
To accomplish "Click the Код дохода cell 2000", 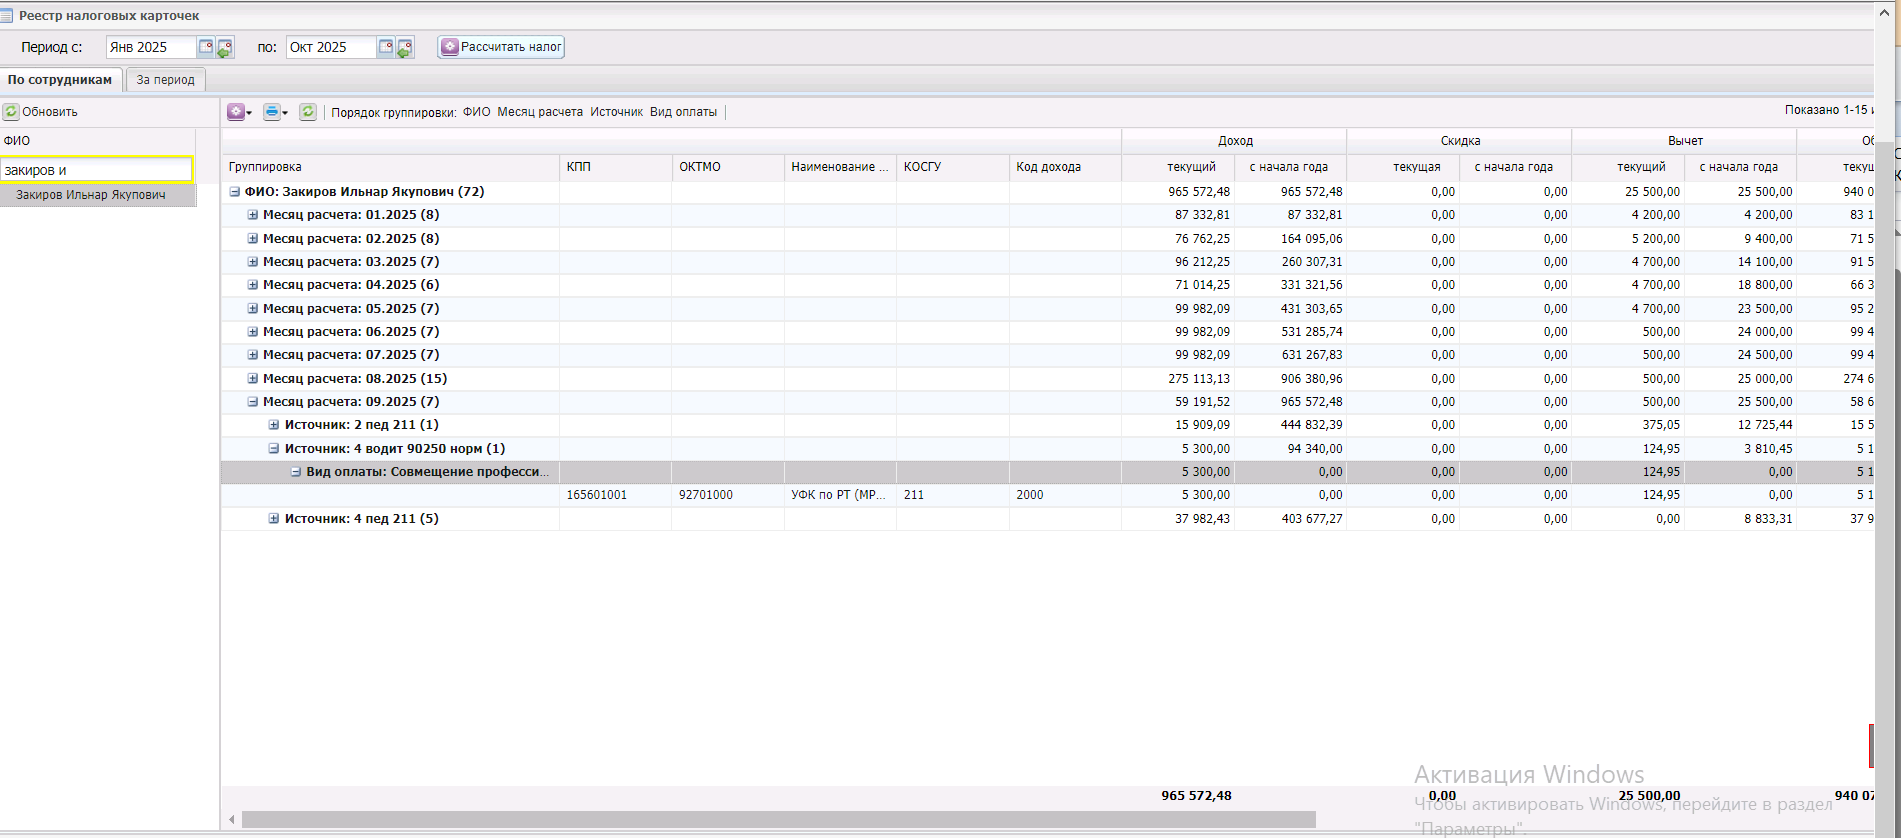I will (1065, 495).
